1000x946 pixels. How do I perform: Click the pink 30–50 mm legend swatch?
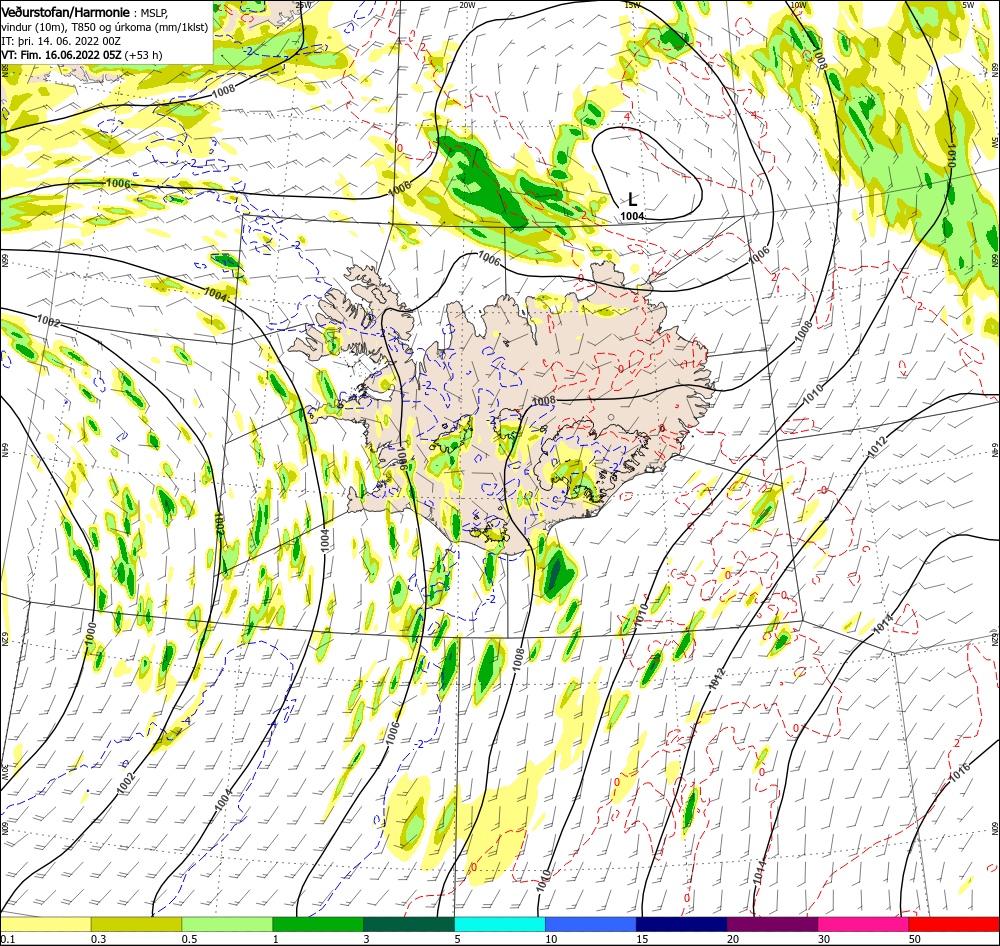(x=863, y=924)
